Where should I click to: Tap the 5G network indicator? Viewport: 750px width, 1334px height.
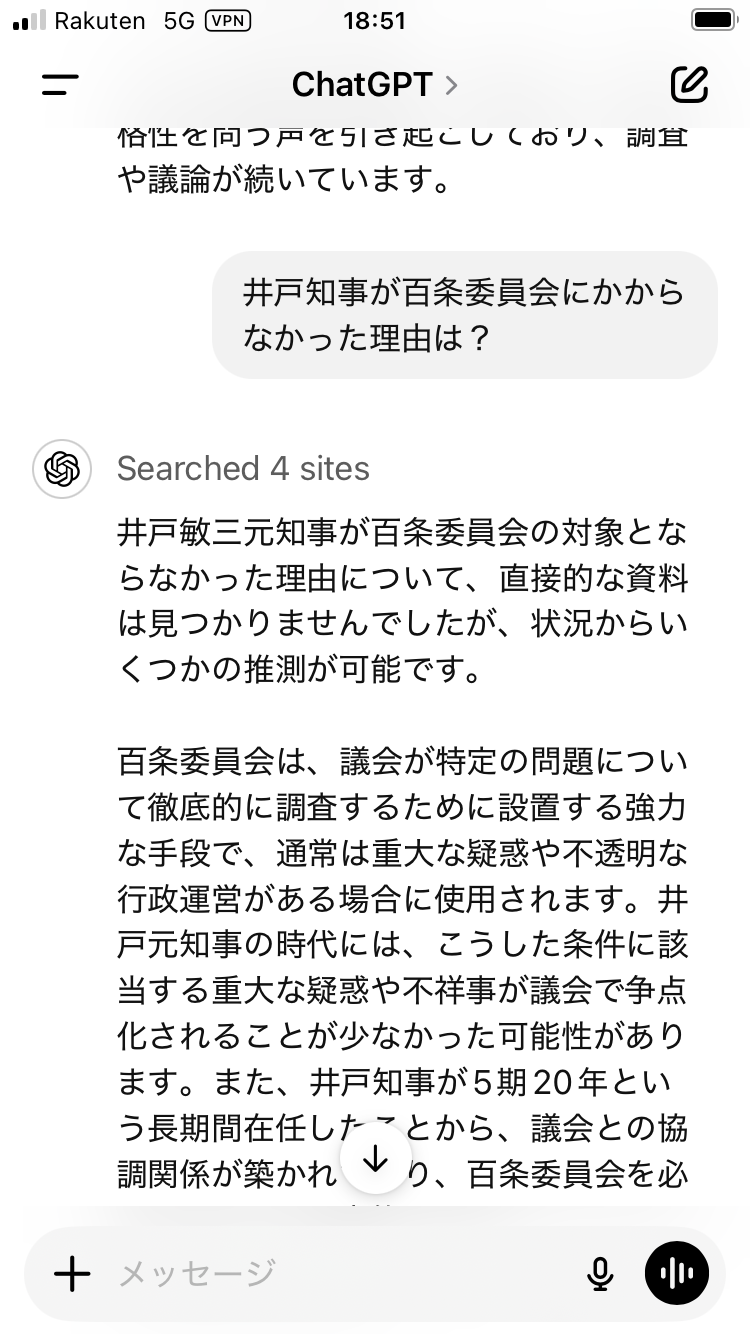[178, 21]
